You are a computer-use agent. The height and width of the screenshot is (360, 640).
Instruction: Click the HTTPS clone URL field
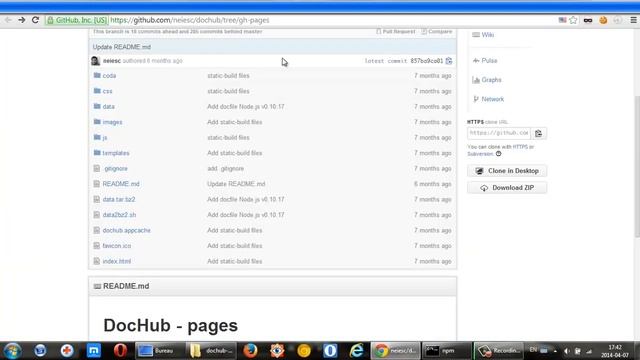pos(499,133)
